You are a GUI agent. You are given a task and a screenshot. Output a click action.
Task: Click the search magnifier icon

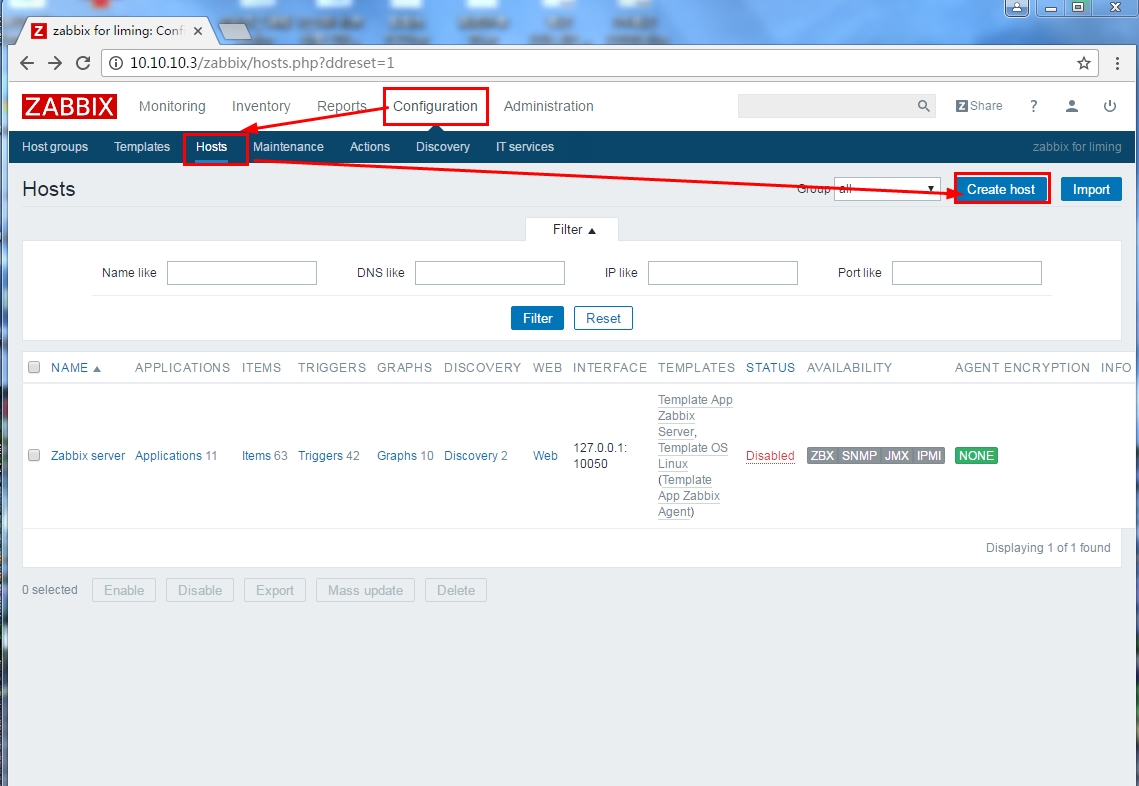click(923, 106)
